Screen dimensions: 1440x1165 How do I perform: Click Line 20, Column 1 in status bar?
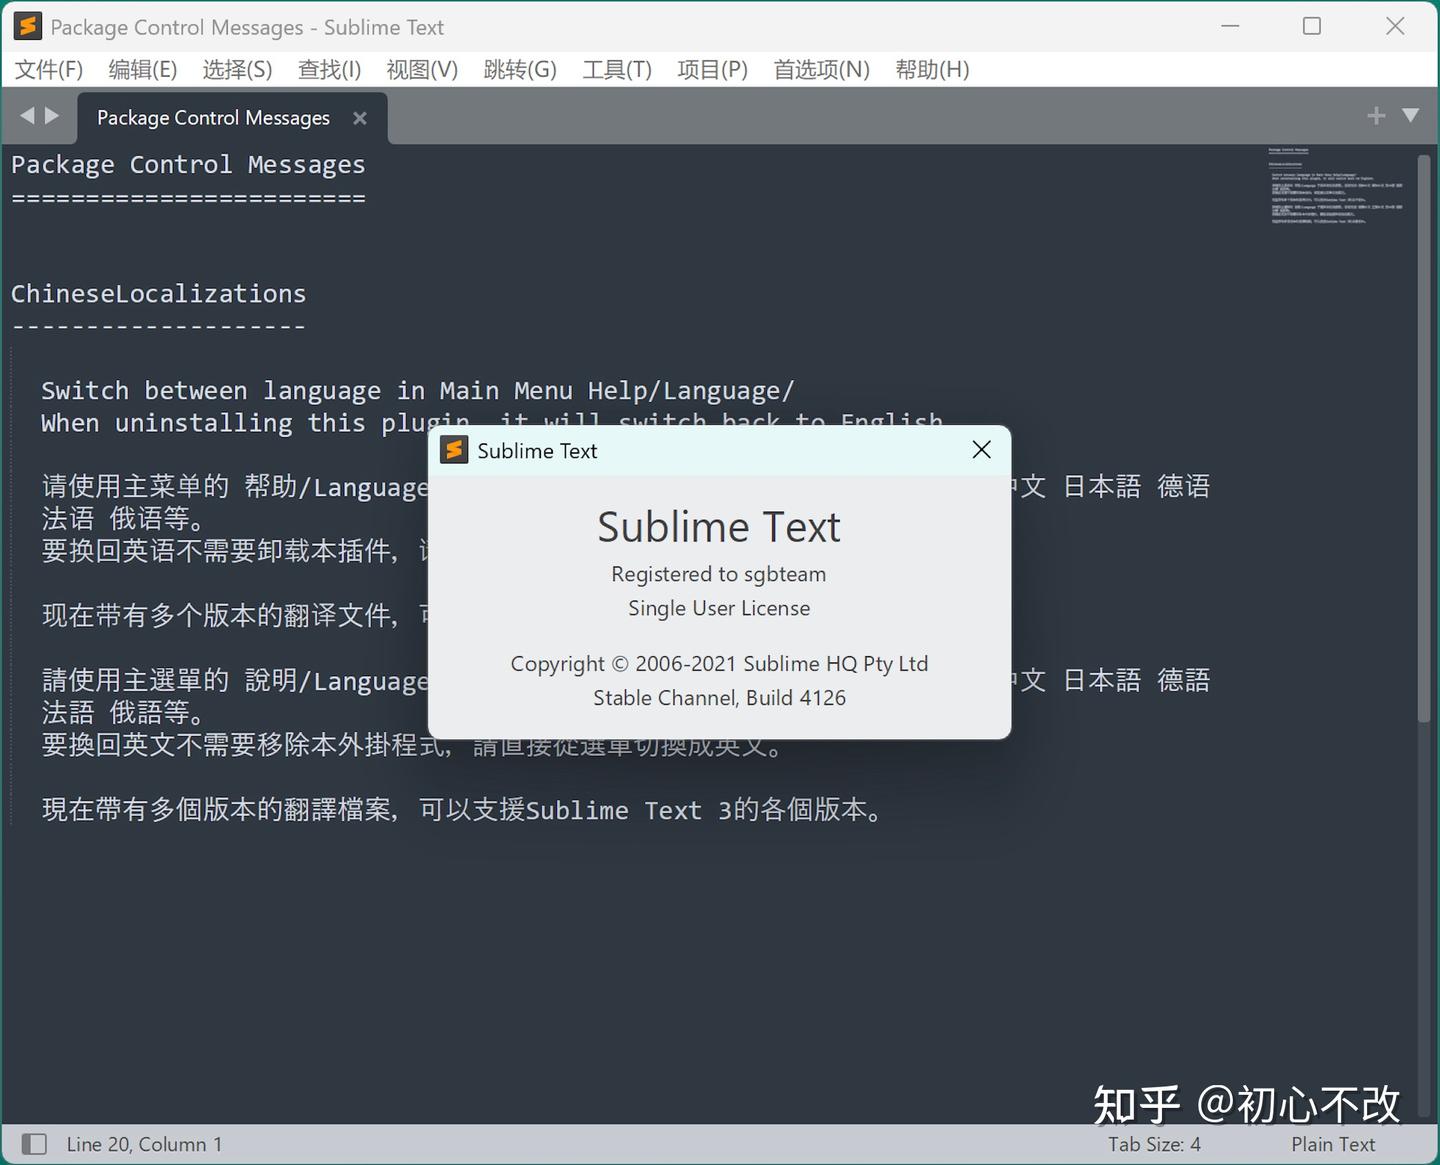[144, 1143]
